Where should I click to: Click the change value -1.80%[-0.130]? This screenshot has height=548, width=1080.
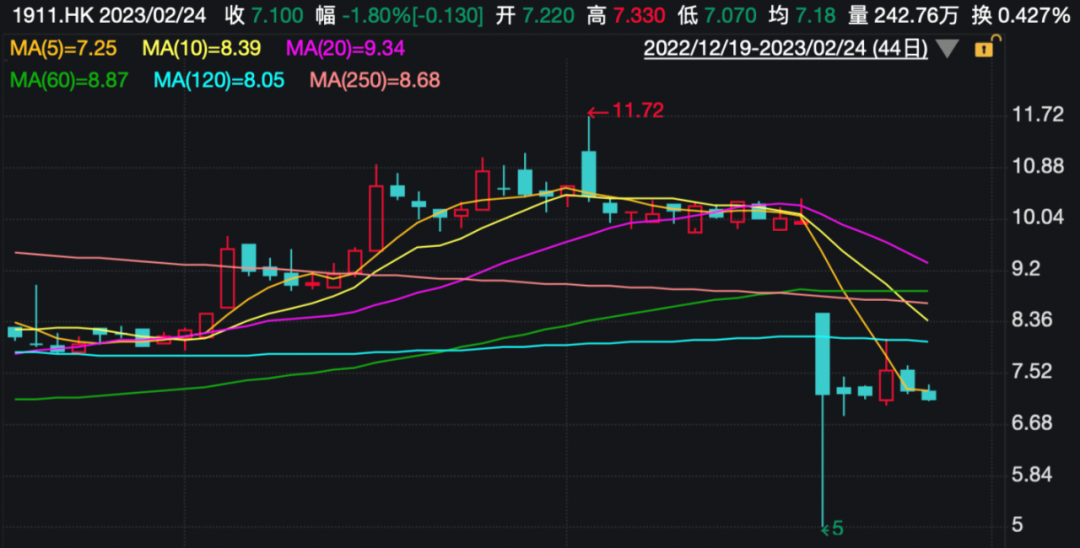(413, 15)
